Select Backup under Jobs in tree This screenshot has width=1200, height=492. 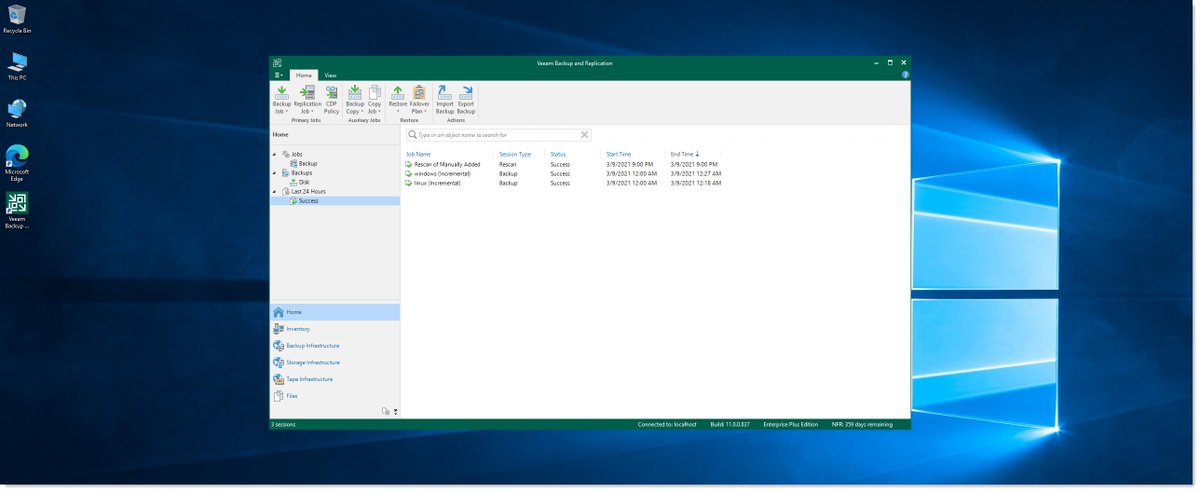point(308,163)
